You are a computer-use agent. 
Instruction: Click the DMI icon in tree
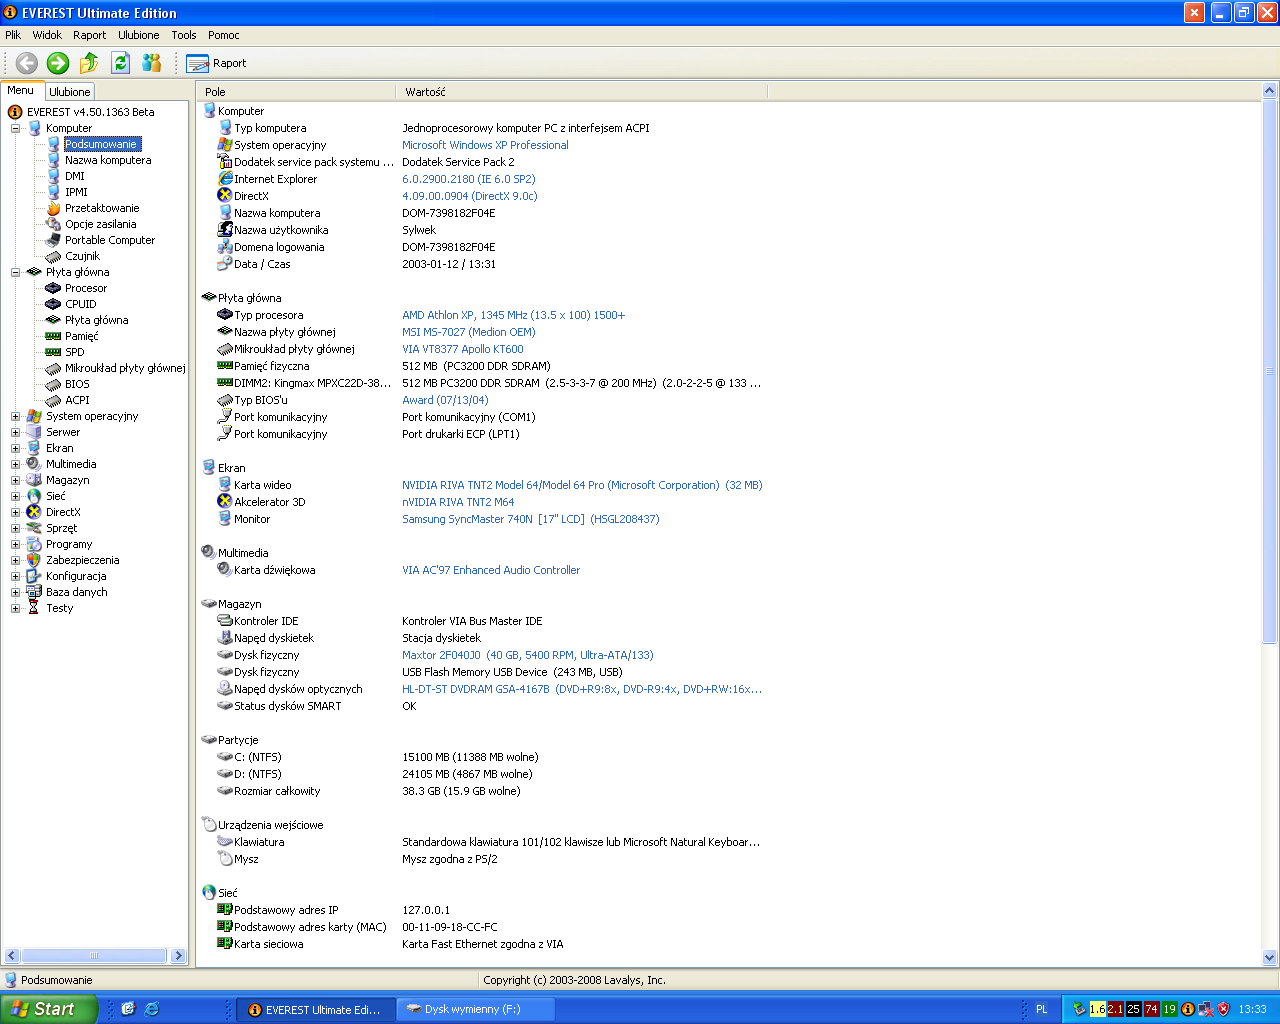click(x=54, y=176)
